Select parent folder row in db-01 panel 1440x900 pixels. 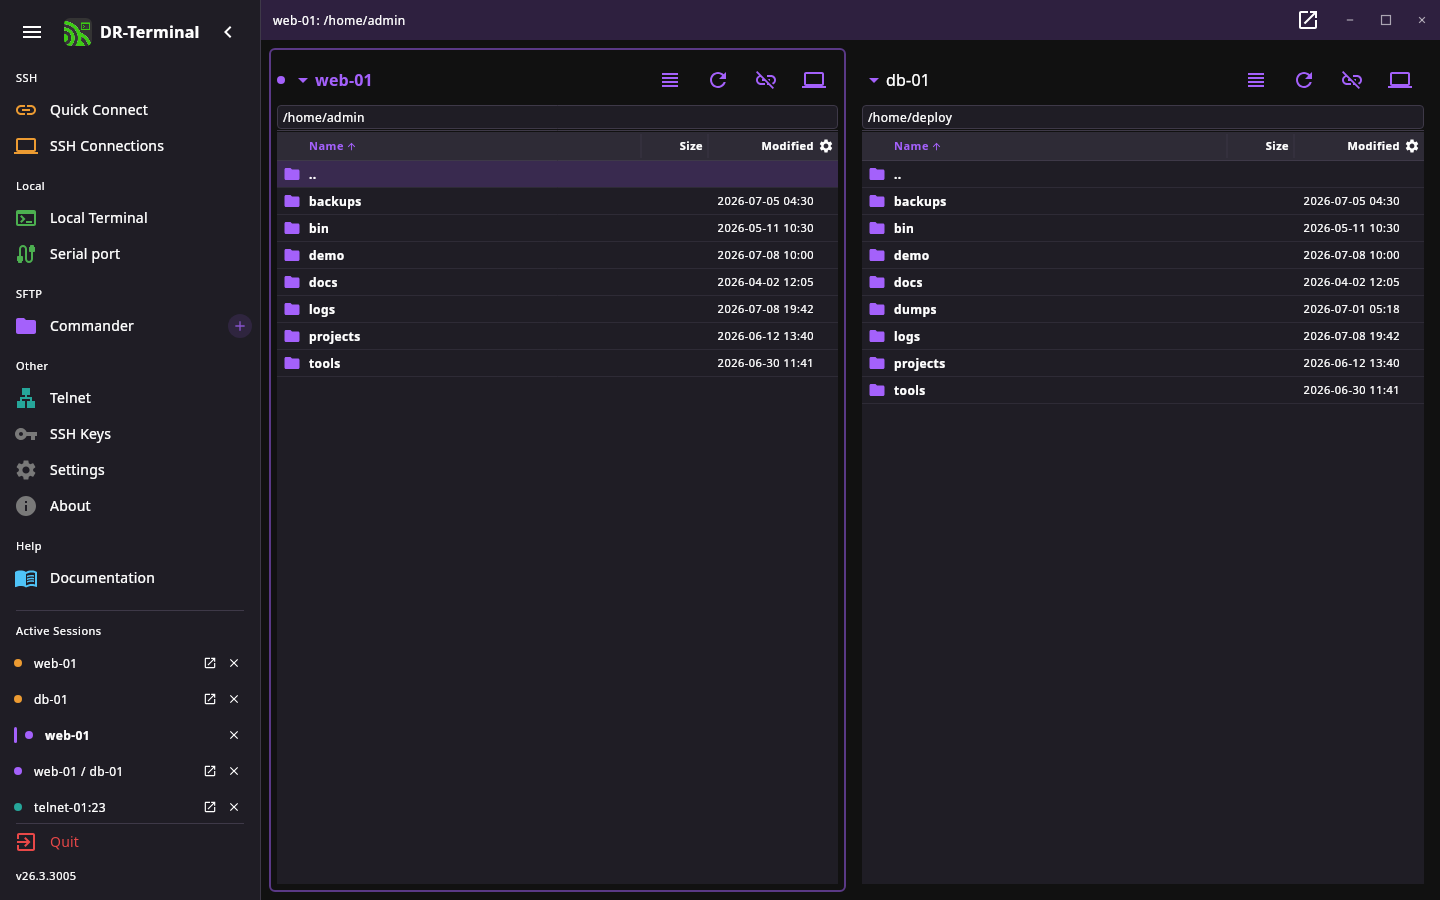pos(1143,174)
